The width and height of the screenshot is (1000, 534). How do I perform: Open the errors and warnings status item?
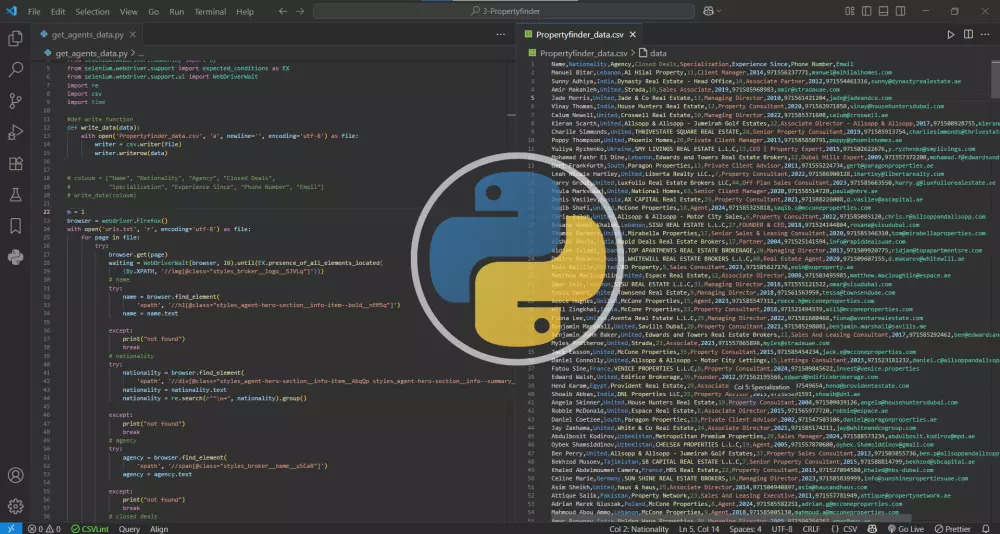click(44, 529)
